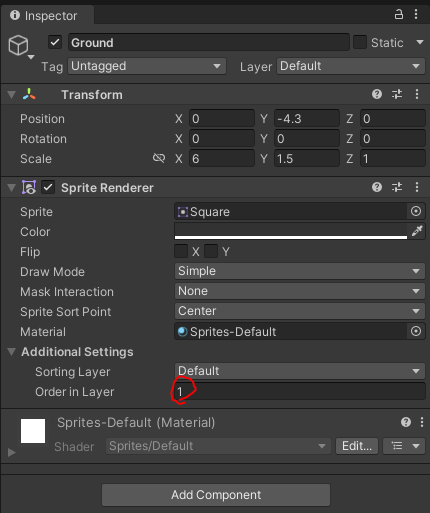The image size is (430, 513).
Task: Open the Tag dropdown showing Untagged
Action: click(x=147, y=66)
